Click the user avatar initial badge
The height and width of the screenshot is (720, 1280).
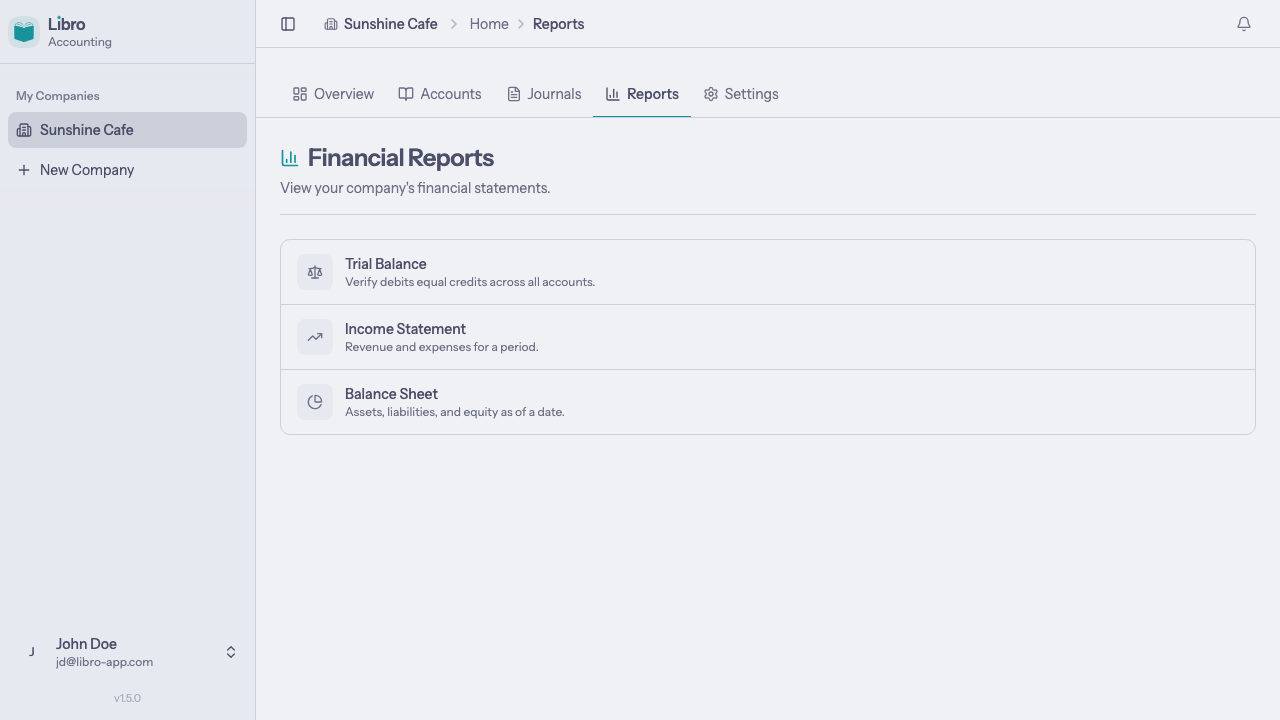pyautogui.click(x=31, y=651)
